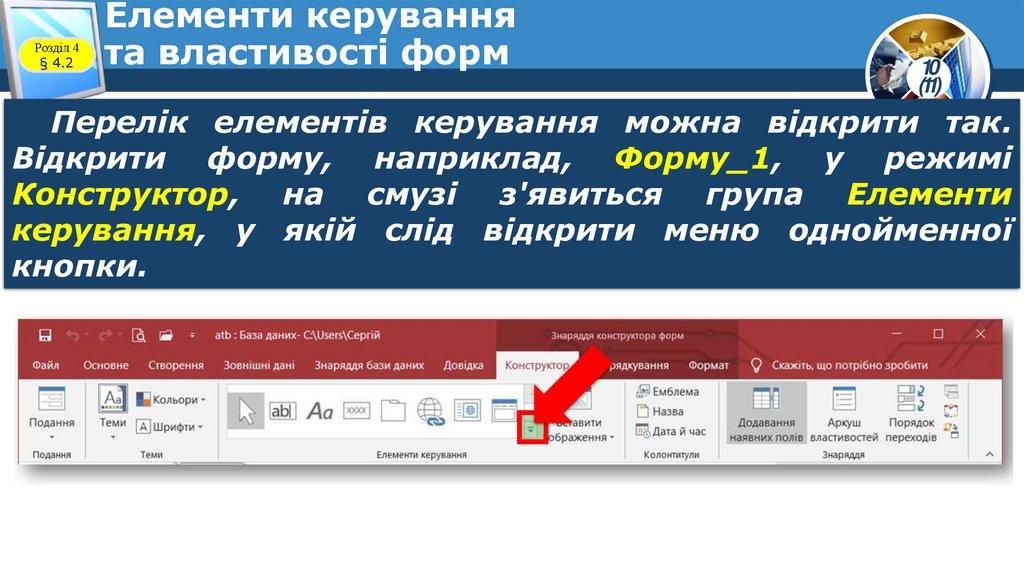Toggle Додавання наявних полів pane
This screenshot has width=1024, height=574.
click(766, 413)
